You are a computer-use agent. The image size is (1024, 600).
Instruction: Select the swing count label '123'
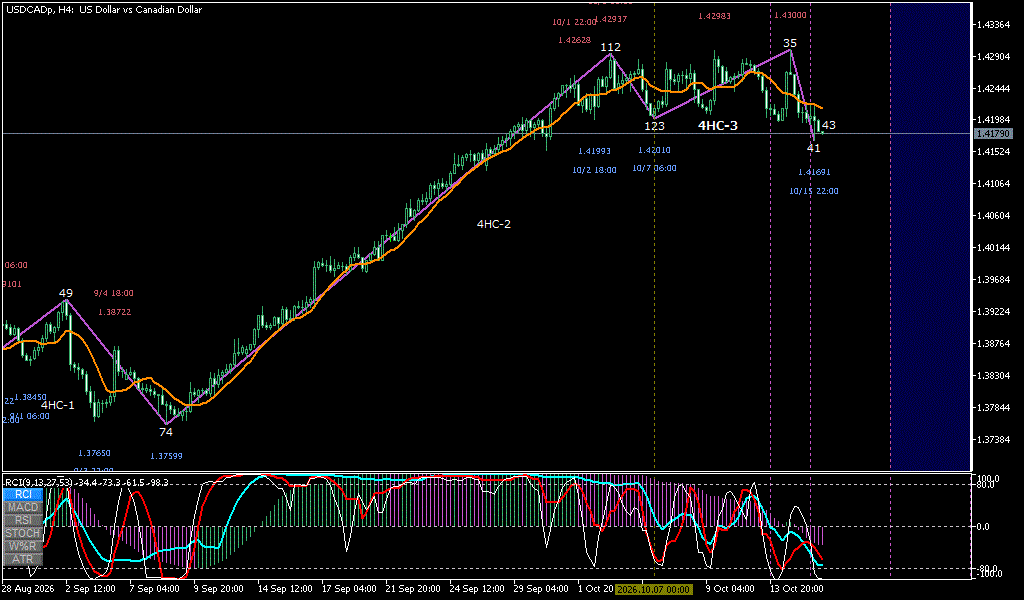point(654,126)
